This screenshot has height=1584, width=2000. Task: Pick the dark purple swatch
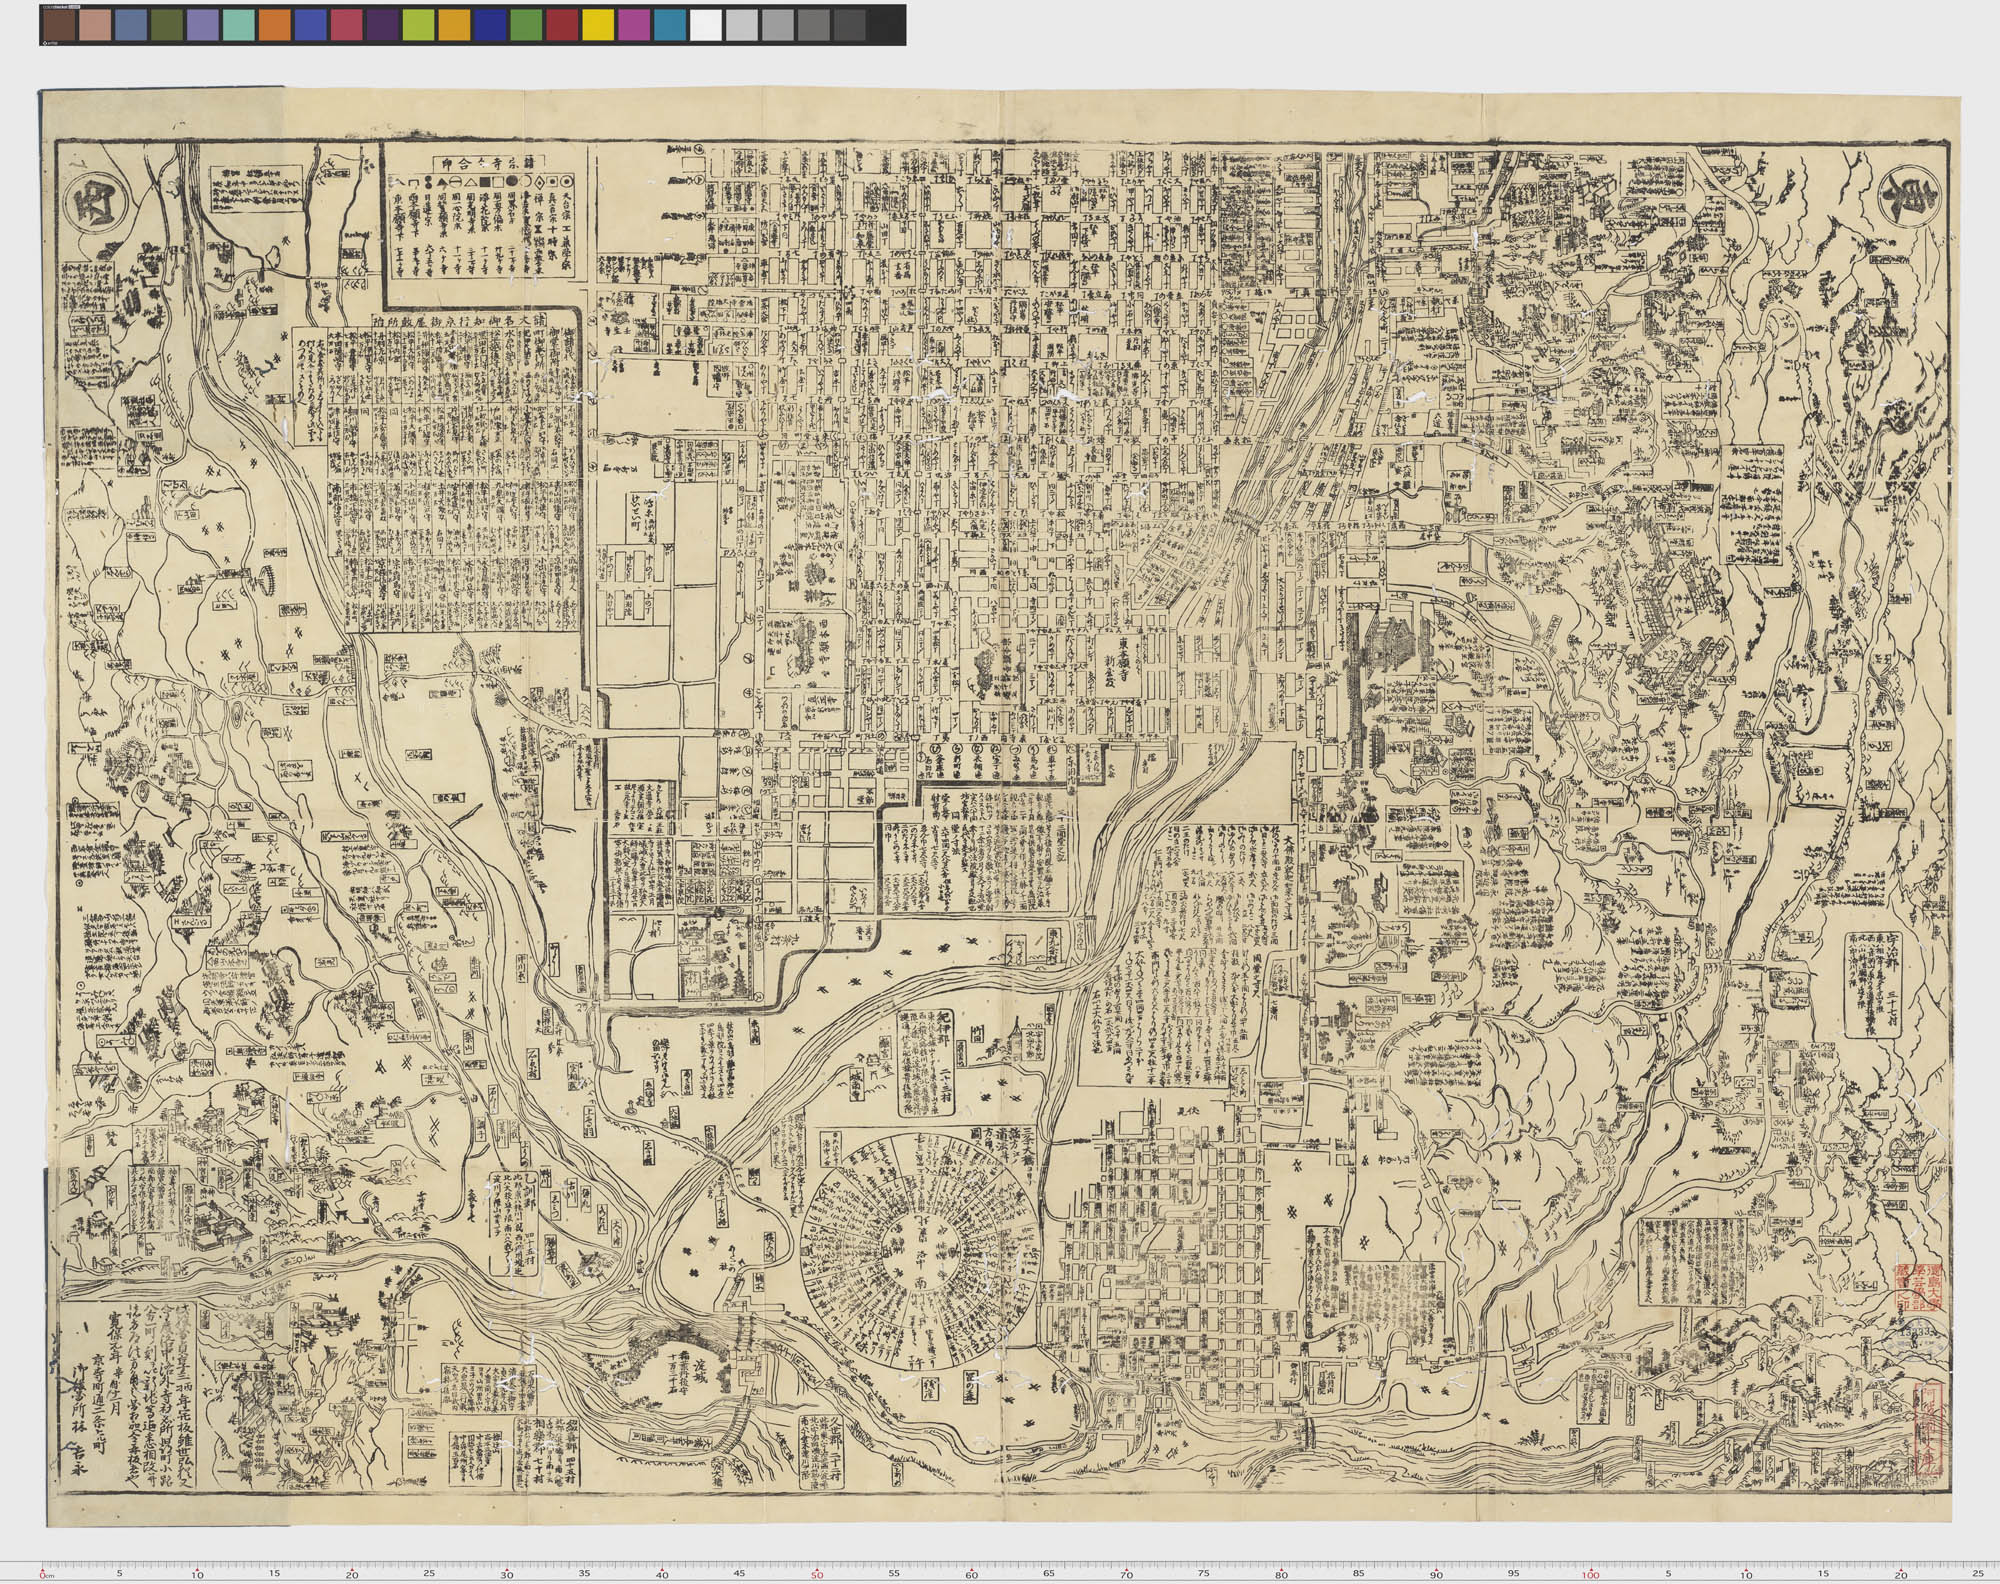coord(382,26)
